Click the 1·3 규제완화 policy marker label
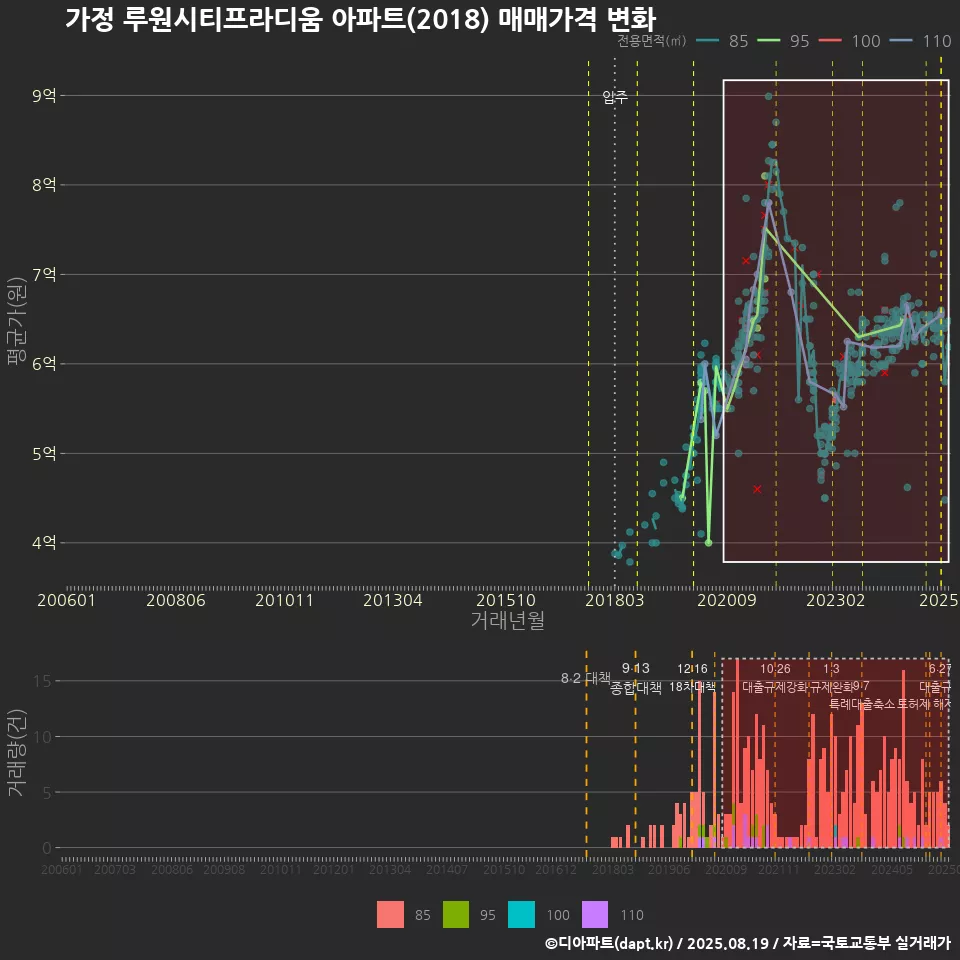 tap(831, 678)
